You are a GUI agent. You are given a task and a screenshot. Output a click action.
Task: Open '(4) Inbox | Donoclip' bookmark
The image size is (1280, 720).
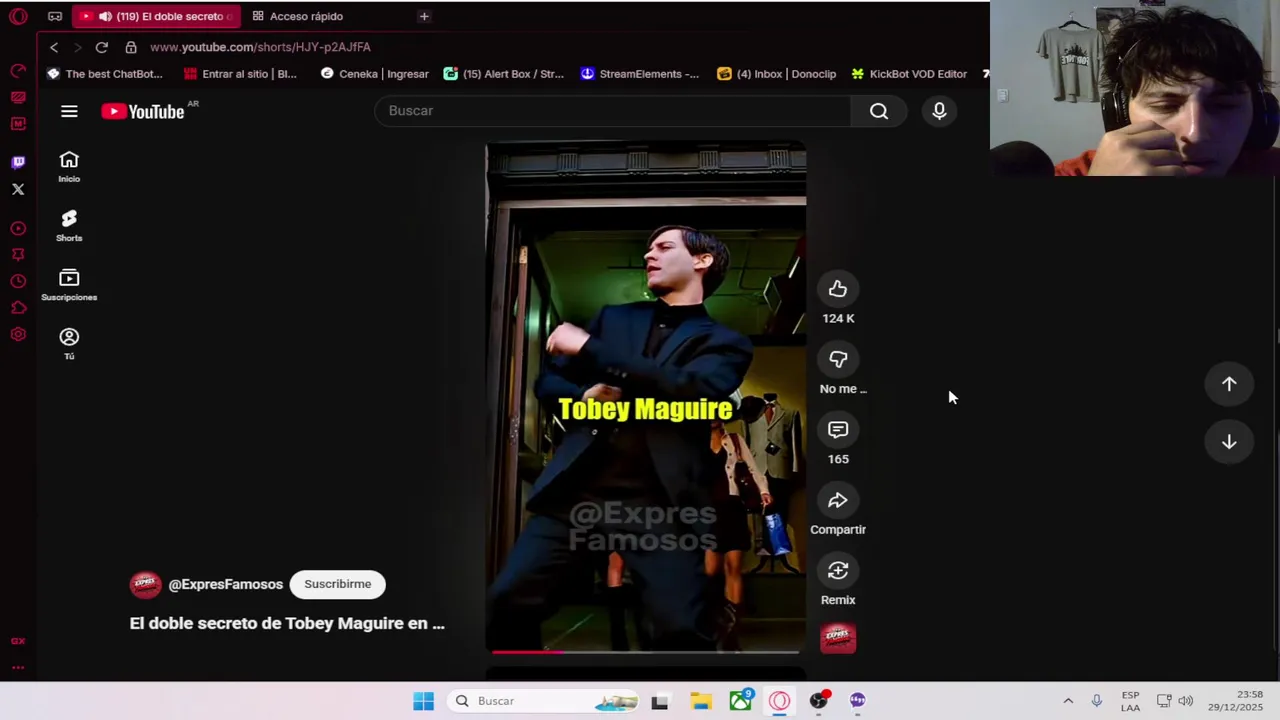coord(777,74)
